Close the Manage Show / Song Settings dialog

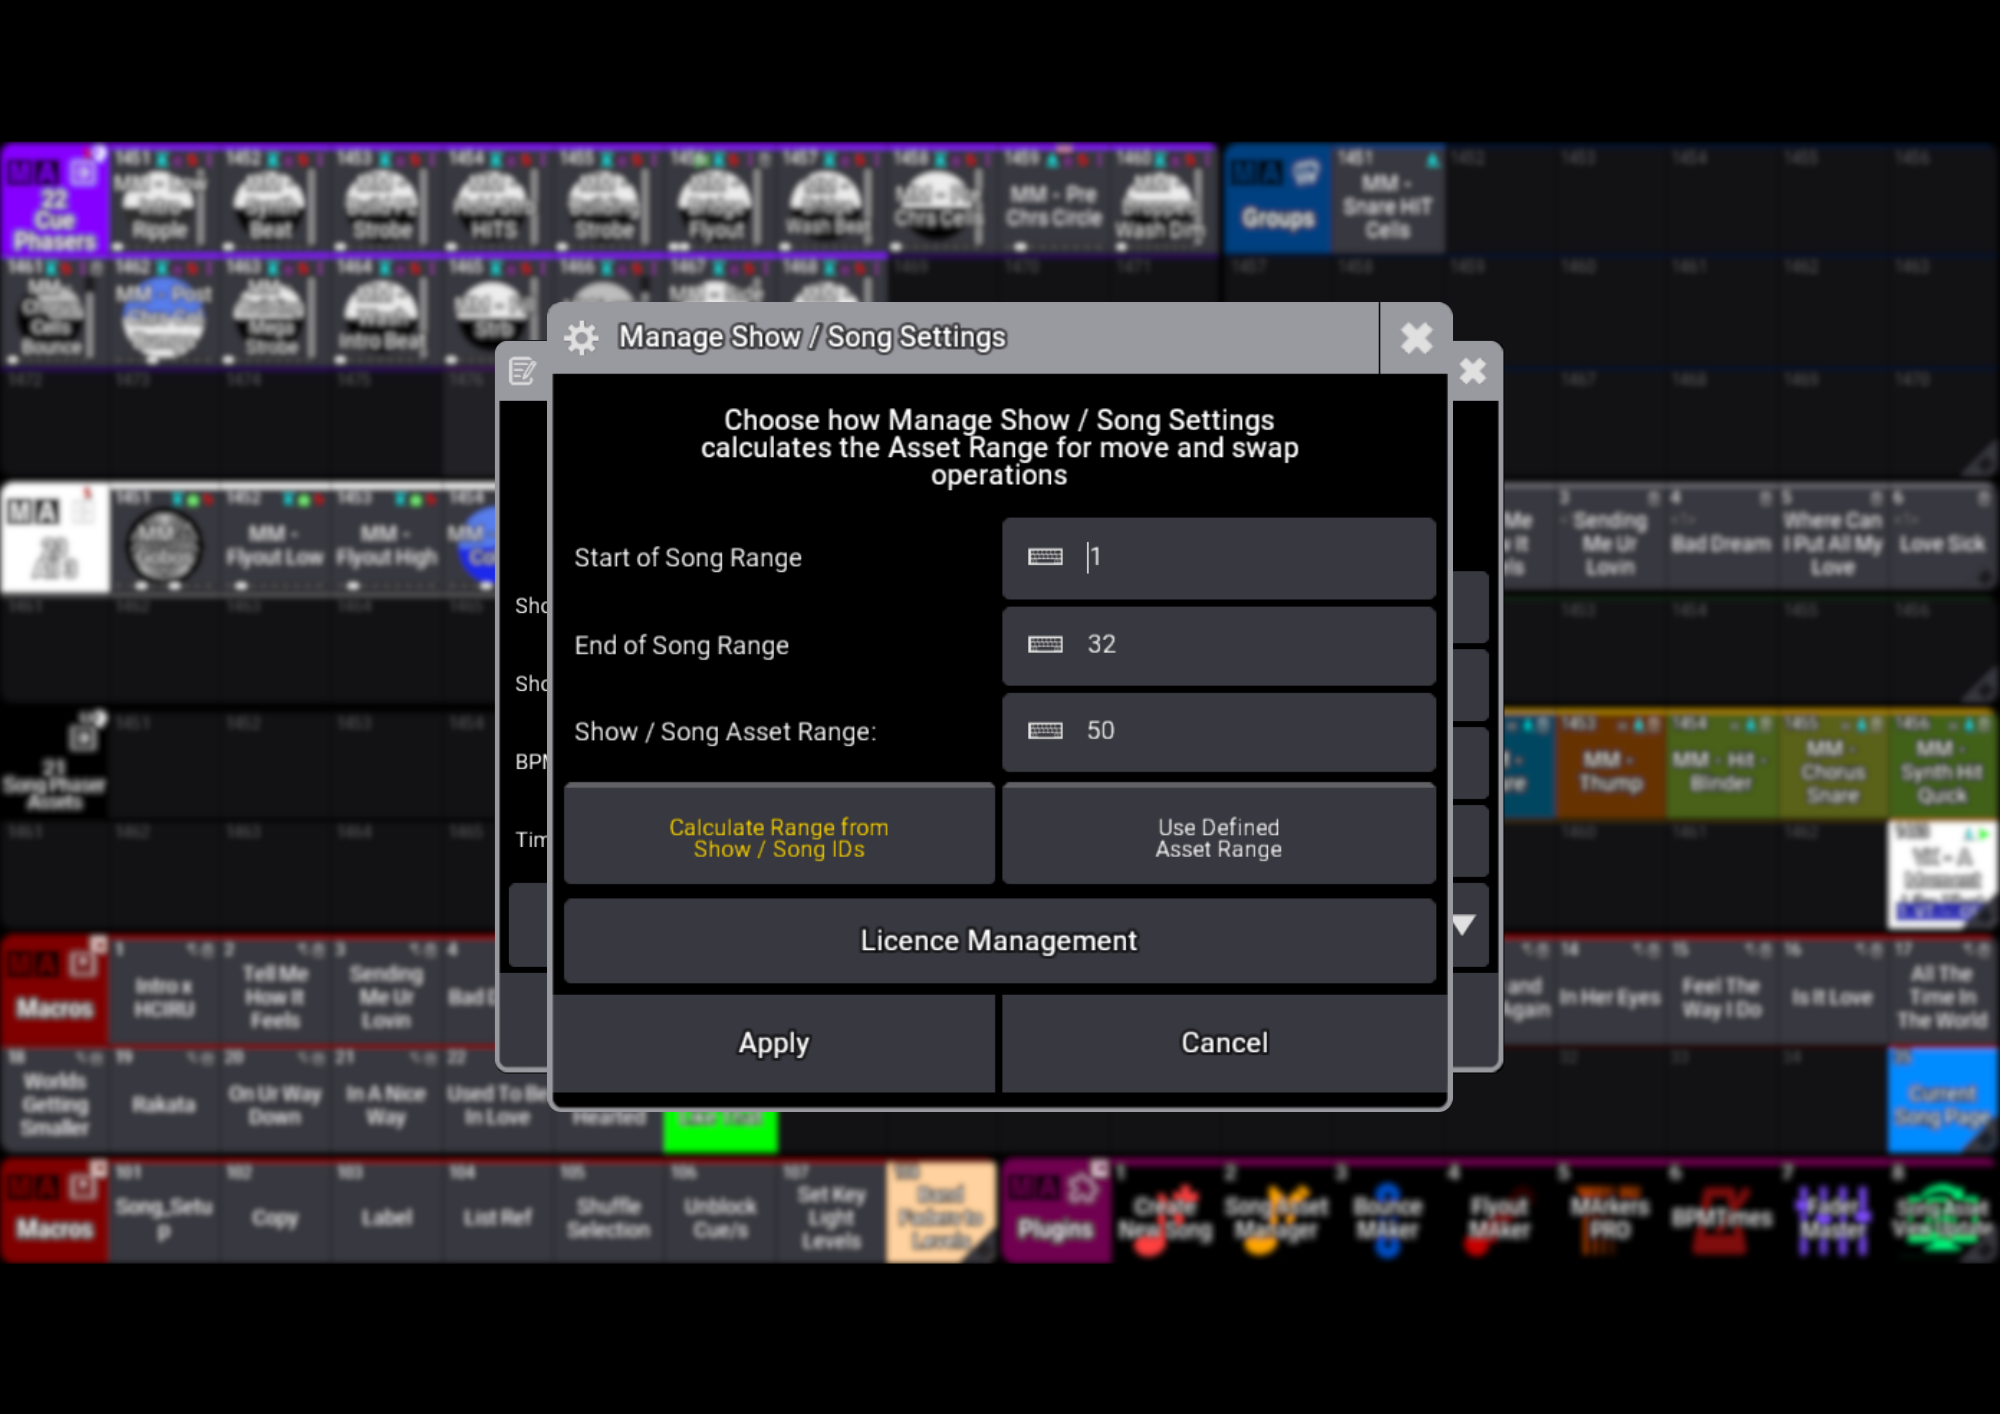[x=1416, y=338]
